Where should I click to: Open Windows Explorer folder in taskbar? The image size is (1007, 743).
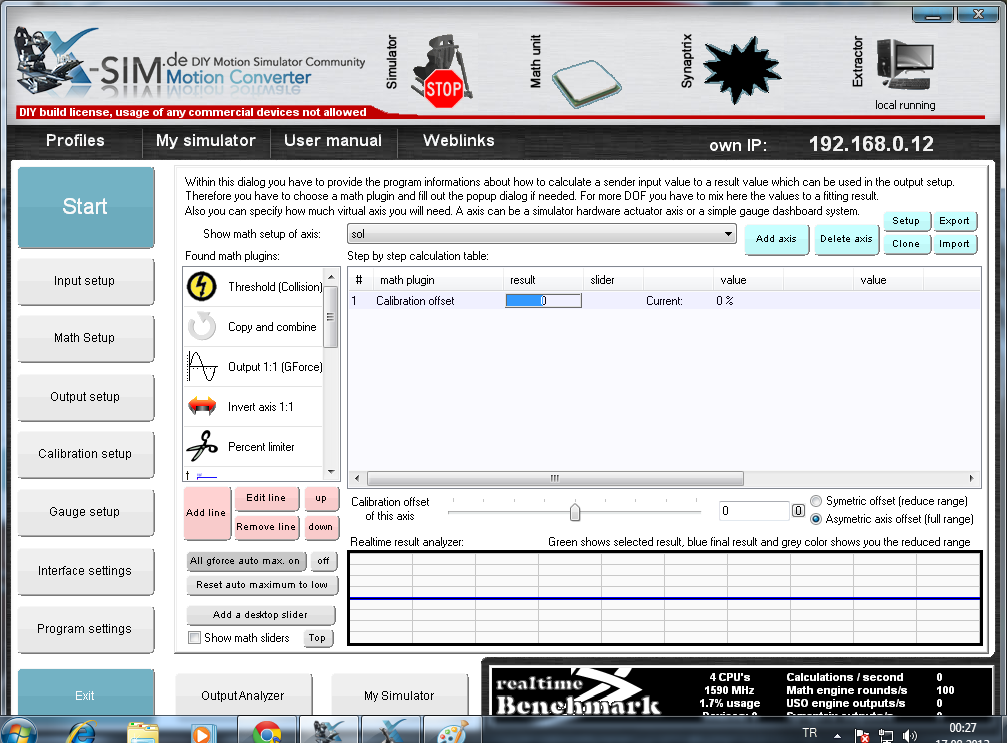(143, 732)
